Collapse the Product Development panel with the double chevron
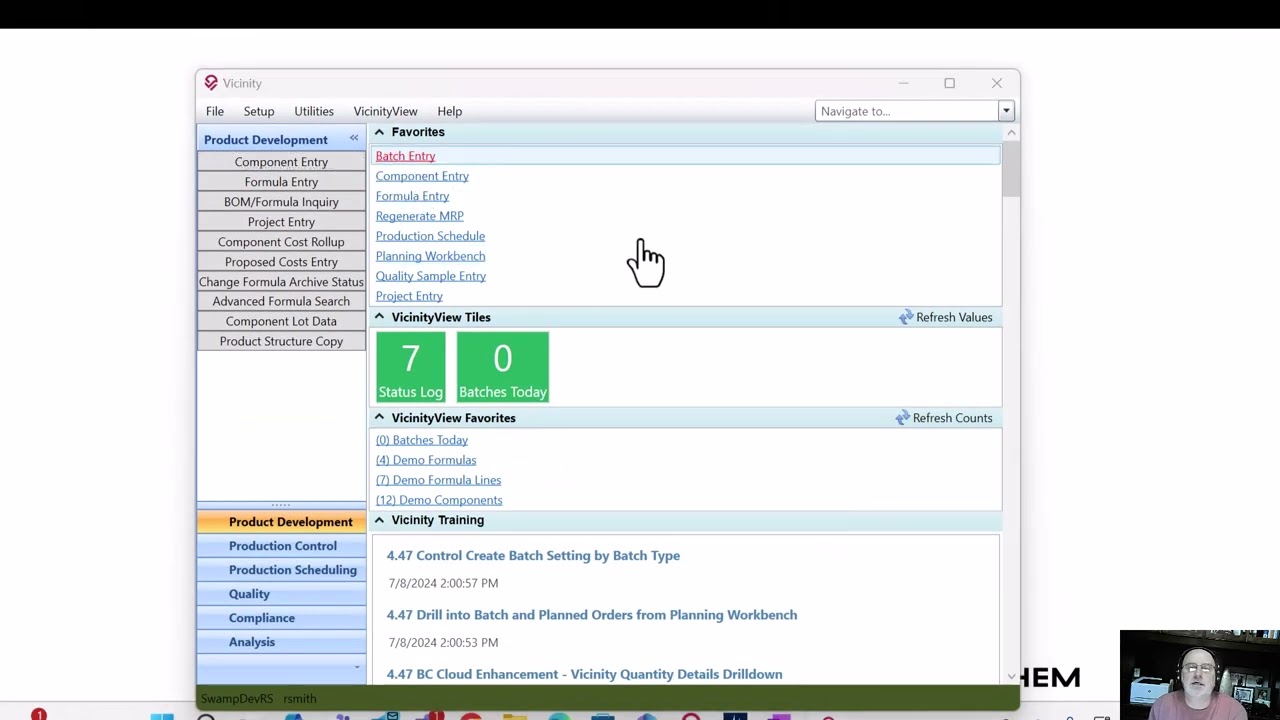This screenshot has width=1280, height=720. (x=353, y=138)
